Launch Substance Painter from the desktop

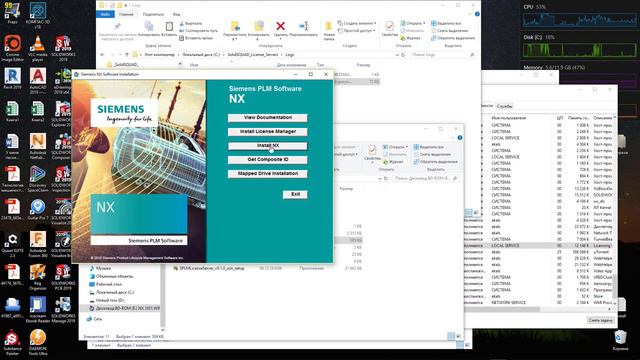(x=12, y=342)
